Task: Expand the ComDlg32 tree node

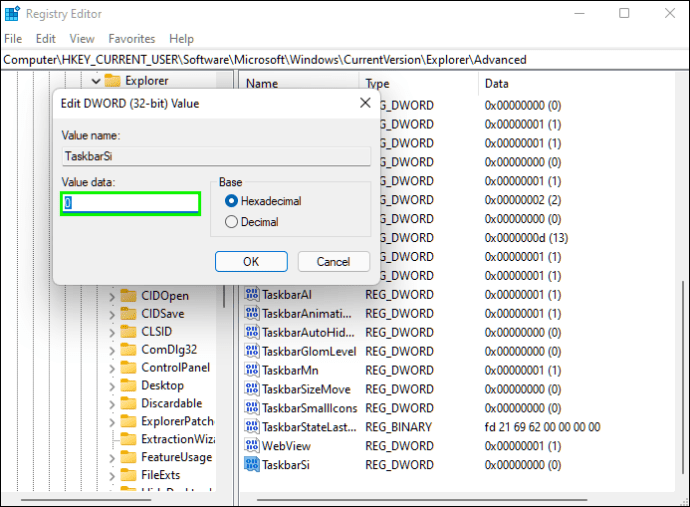Action: coord(112,350)
